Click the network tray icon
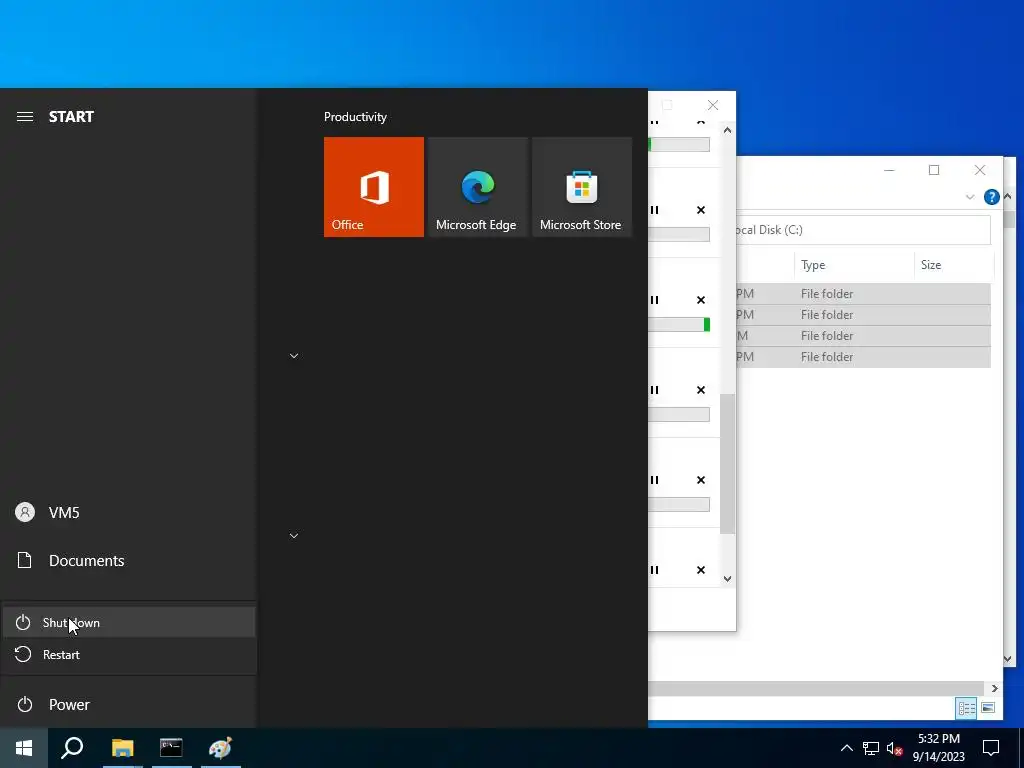The width and height of the screenshot is (1024, 768). click(871, 748)
